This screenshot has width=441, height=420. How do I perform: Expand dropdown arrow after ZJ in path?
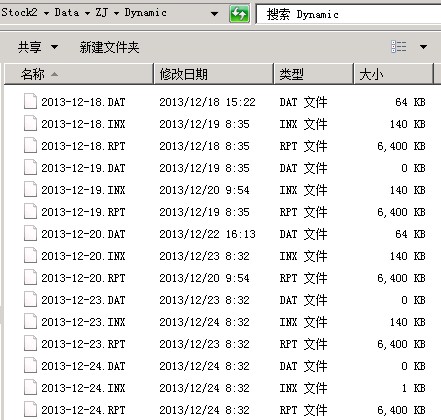[x=116, y=13]
